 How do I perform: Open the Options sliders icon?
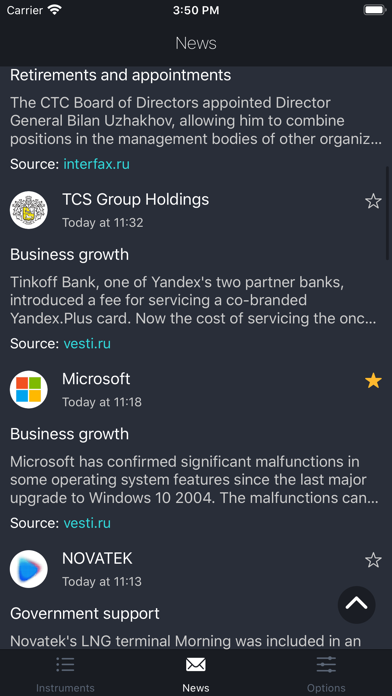[326, 664]
